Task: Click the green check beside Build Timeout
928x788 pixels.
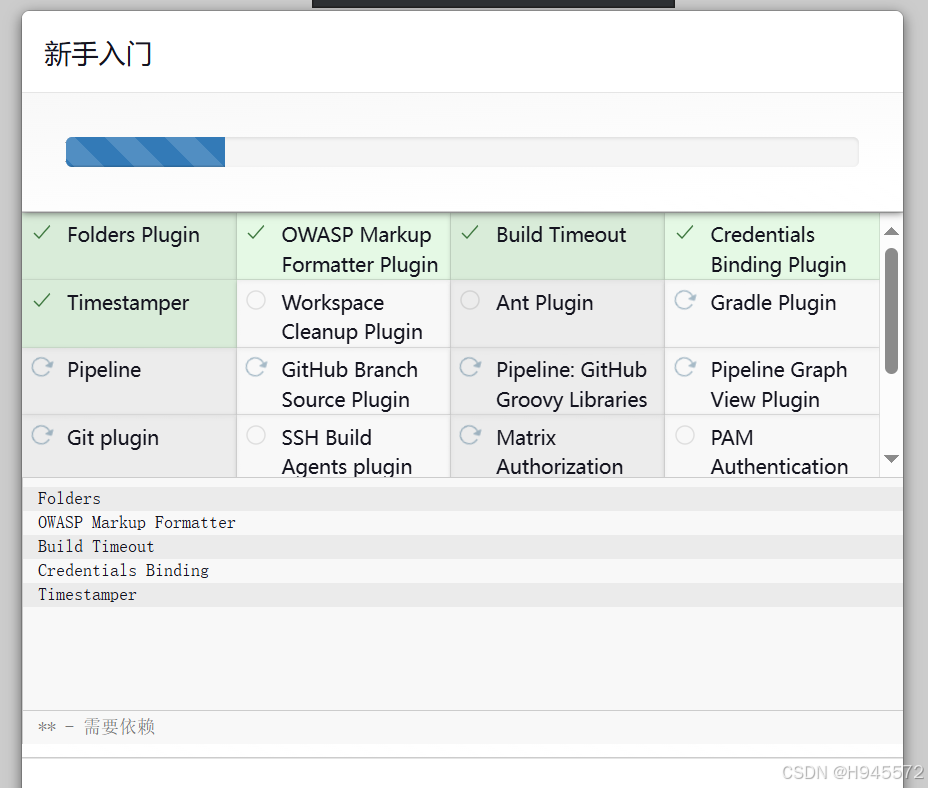Action: tap(471, 233)
